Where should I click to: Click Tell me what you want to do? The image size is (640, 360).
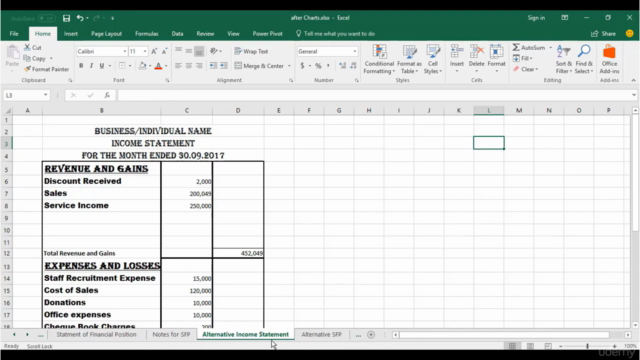tap(335, 34)
